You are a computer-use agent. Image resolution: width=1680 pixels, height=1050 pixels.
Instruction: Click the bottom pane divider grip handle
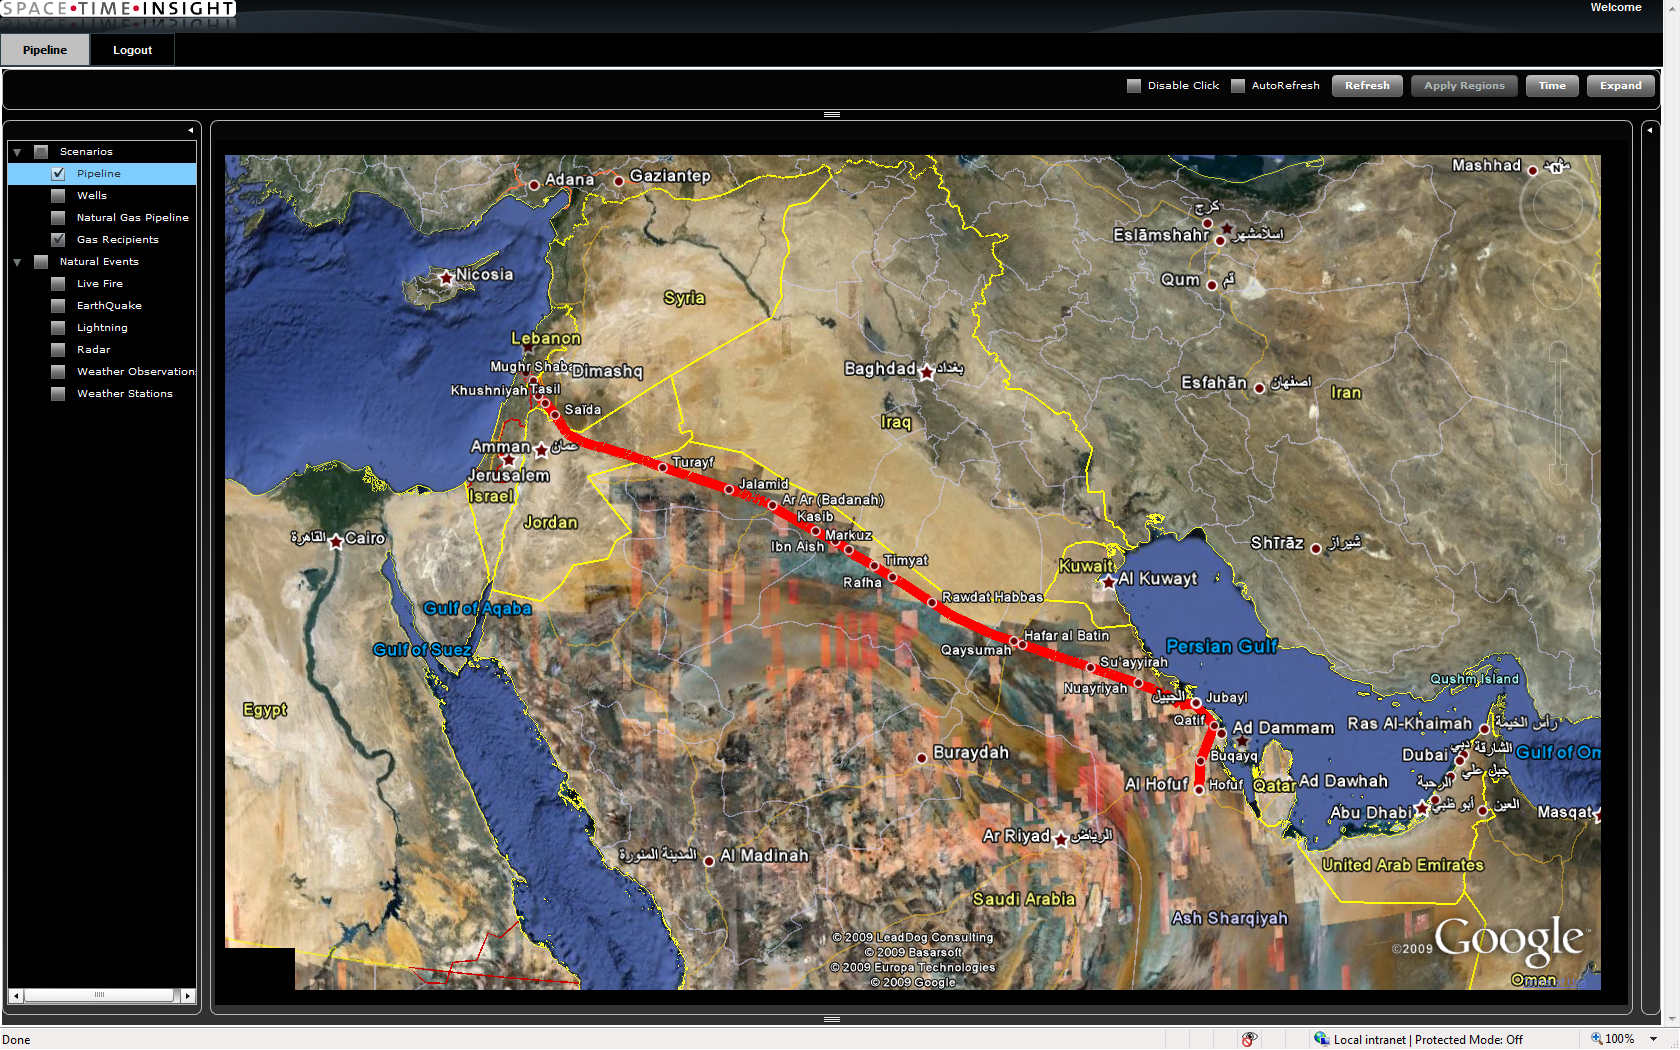[832, 1019]
